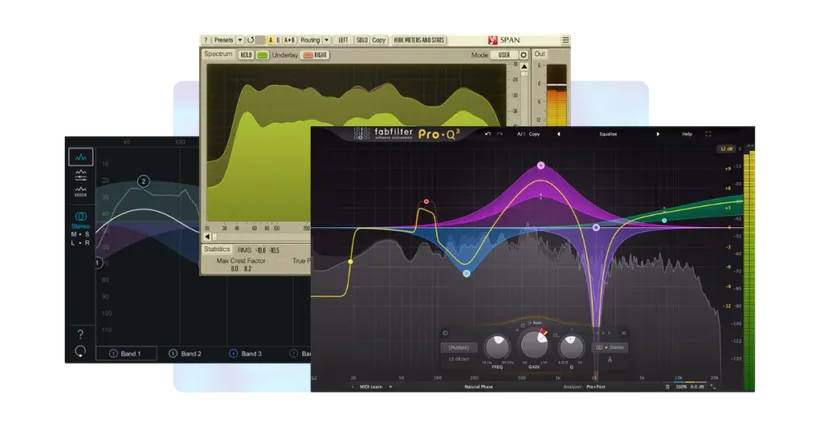
Task: Select the spectrum with sliders view icon
Action: (x=81, y=175)
